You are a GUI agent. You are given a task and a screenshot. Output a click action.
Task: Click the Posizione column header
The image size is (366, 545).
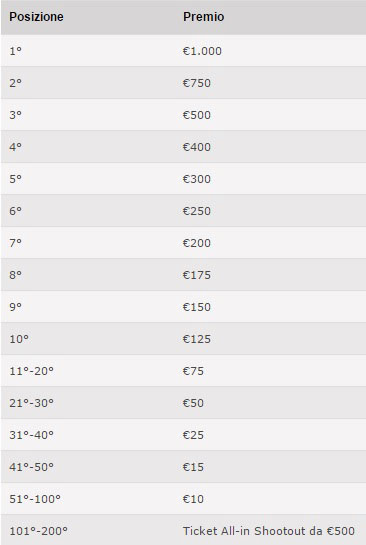coord(36,17)
